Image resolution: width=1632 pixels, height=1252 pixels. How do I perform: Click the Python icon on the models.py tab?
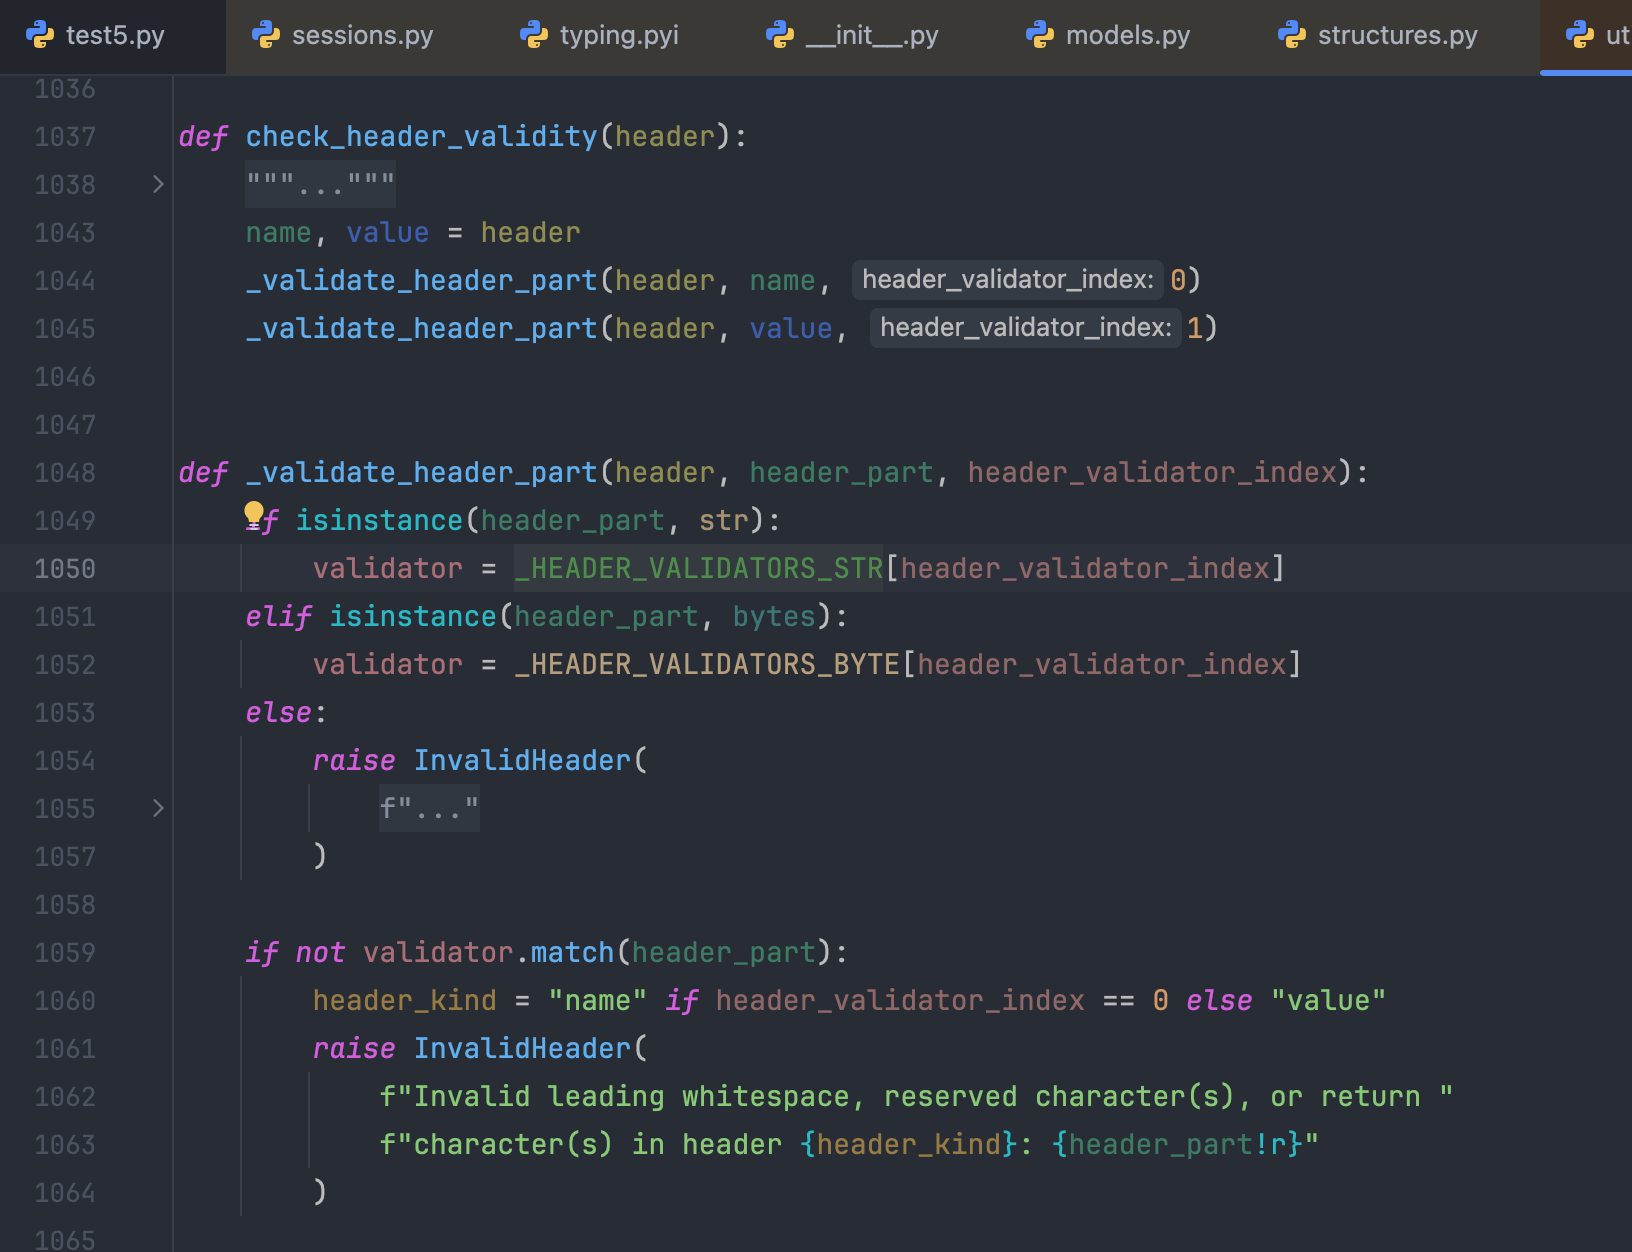[1040, 35]
